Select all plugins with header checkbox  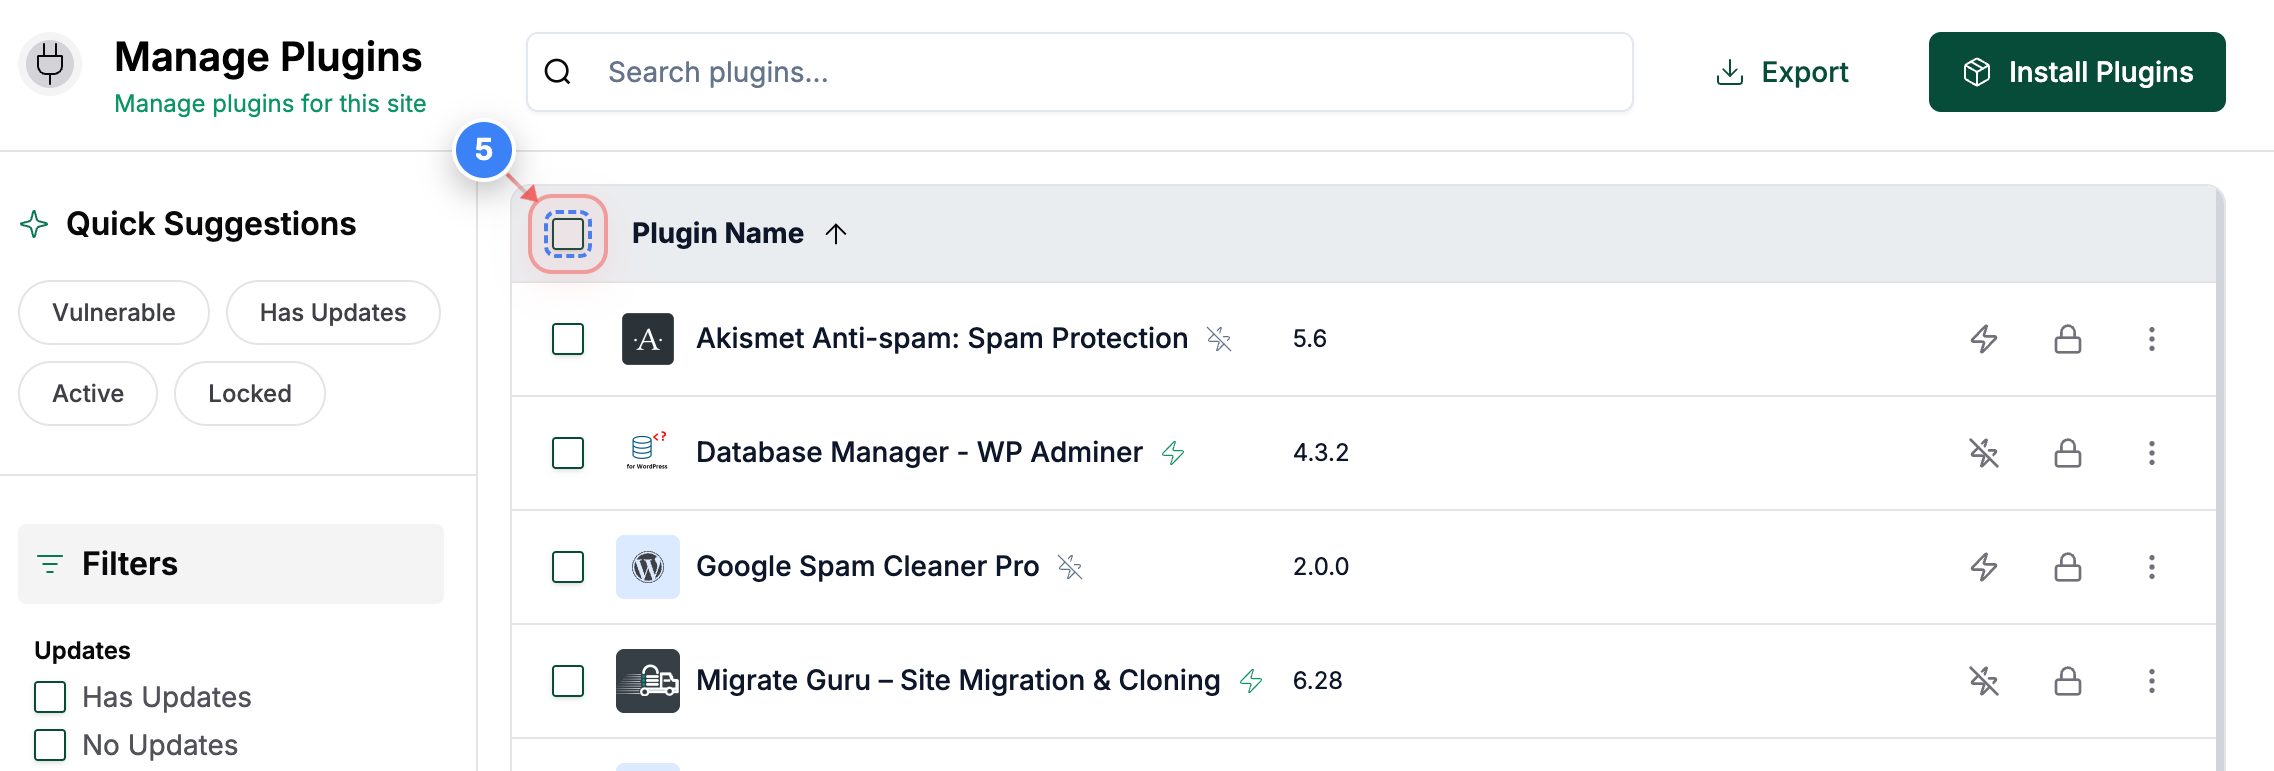coord(568,234)
